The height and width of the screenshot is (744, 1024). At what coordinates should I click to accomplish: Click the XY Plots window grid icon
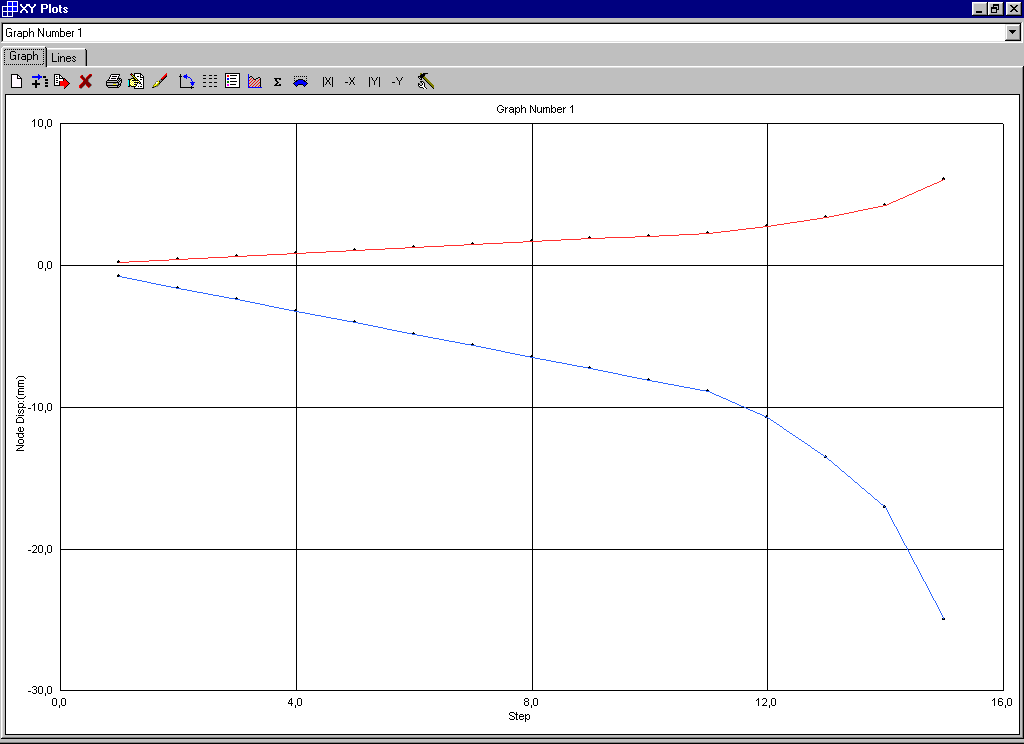(x=9, y=8)
